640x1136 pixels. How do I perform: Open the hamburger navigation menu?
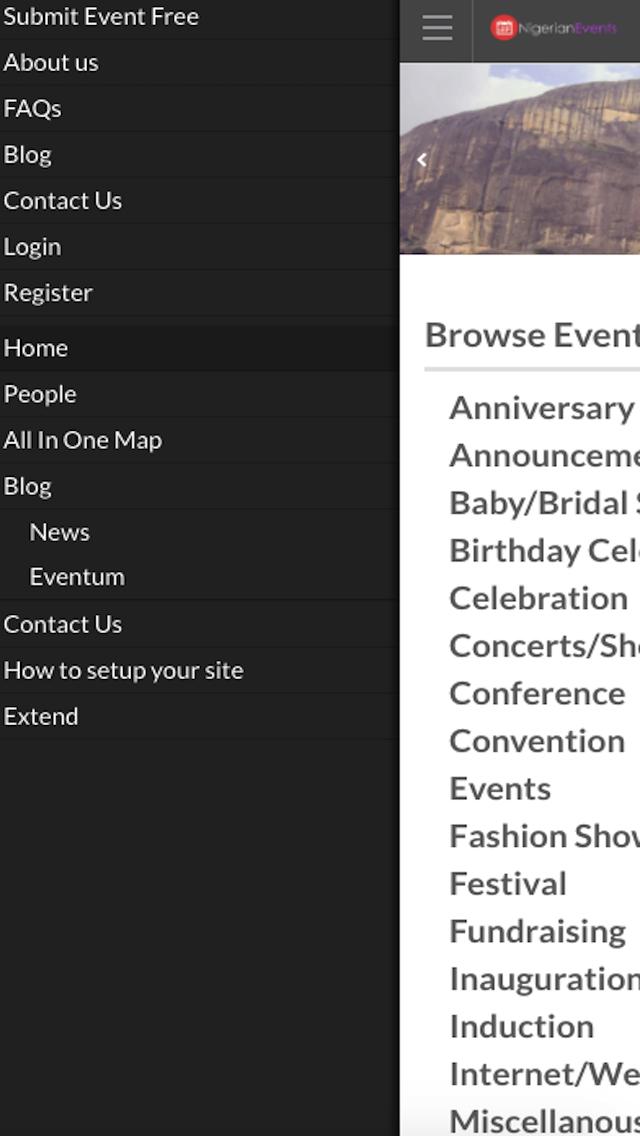tap(436, 28)
